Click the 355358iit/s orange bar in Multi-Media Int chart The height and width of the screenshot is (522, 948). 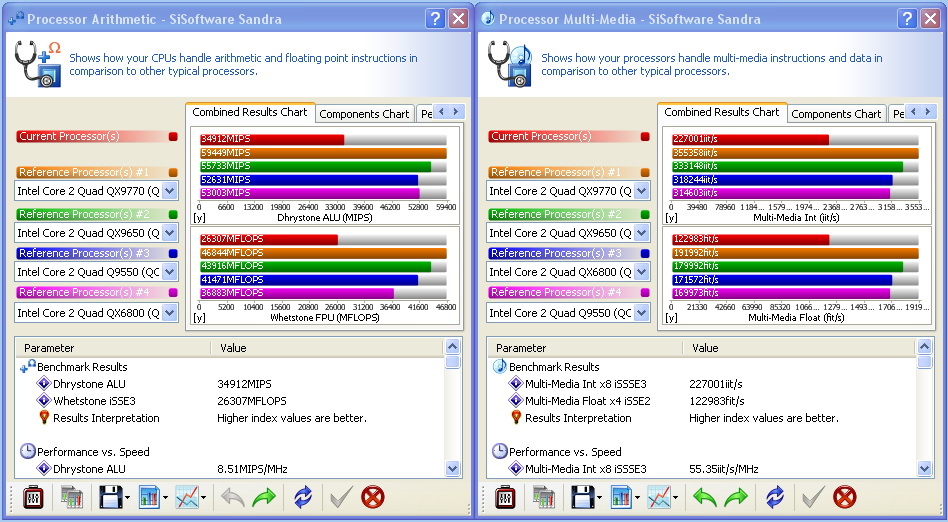(795, 153)
